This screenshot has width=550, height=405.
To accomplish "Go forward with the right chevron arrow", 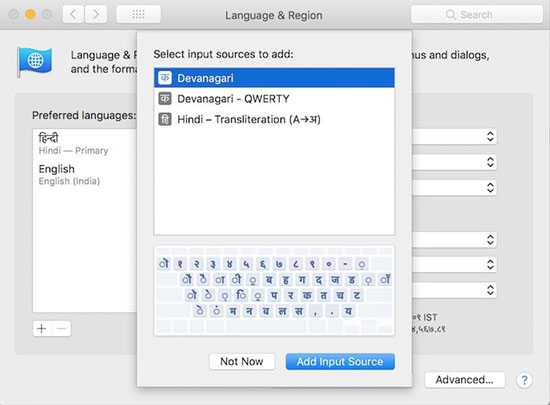I will click(x=96, y=14).
